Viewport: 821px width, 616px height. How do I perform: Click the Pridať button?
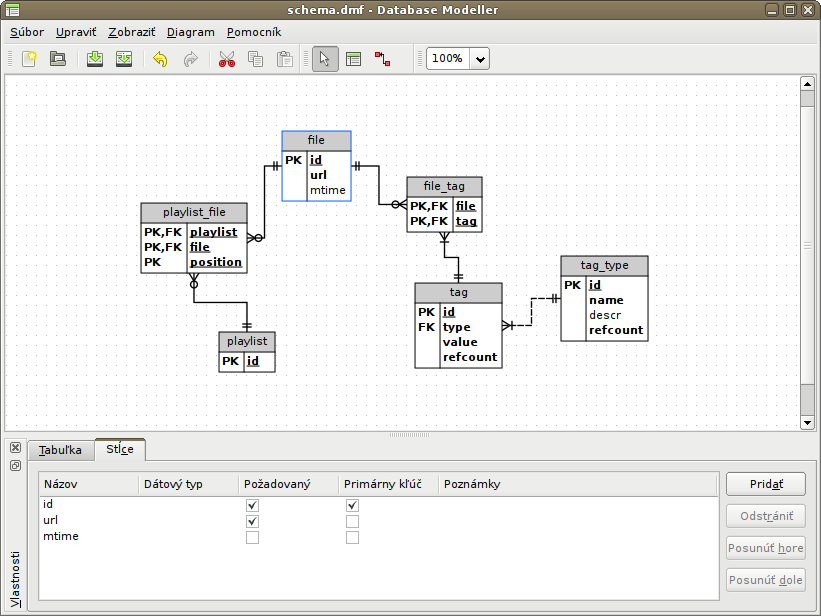[765, 484]
